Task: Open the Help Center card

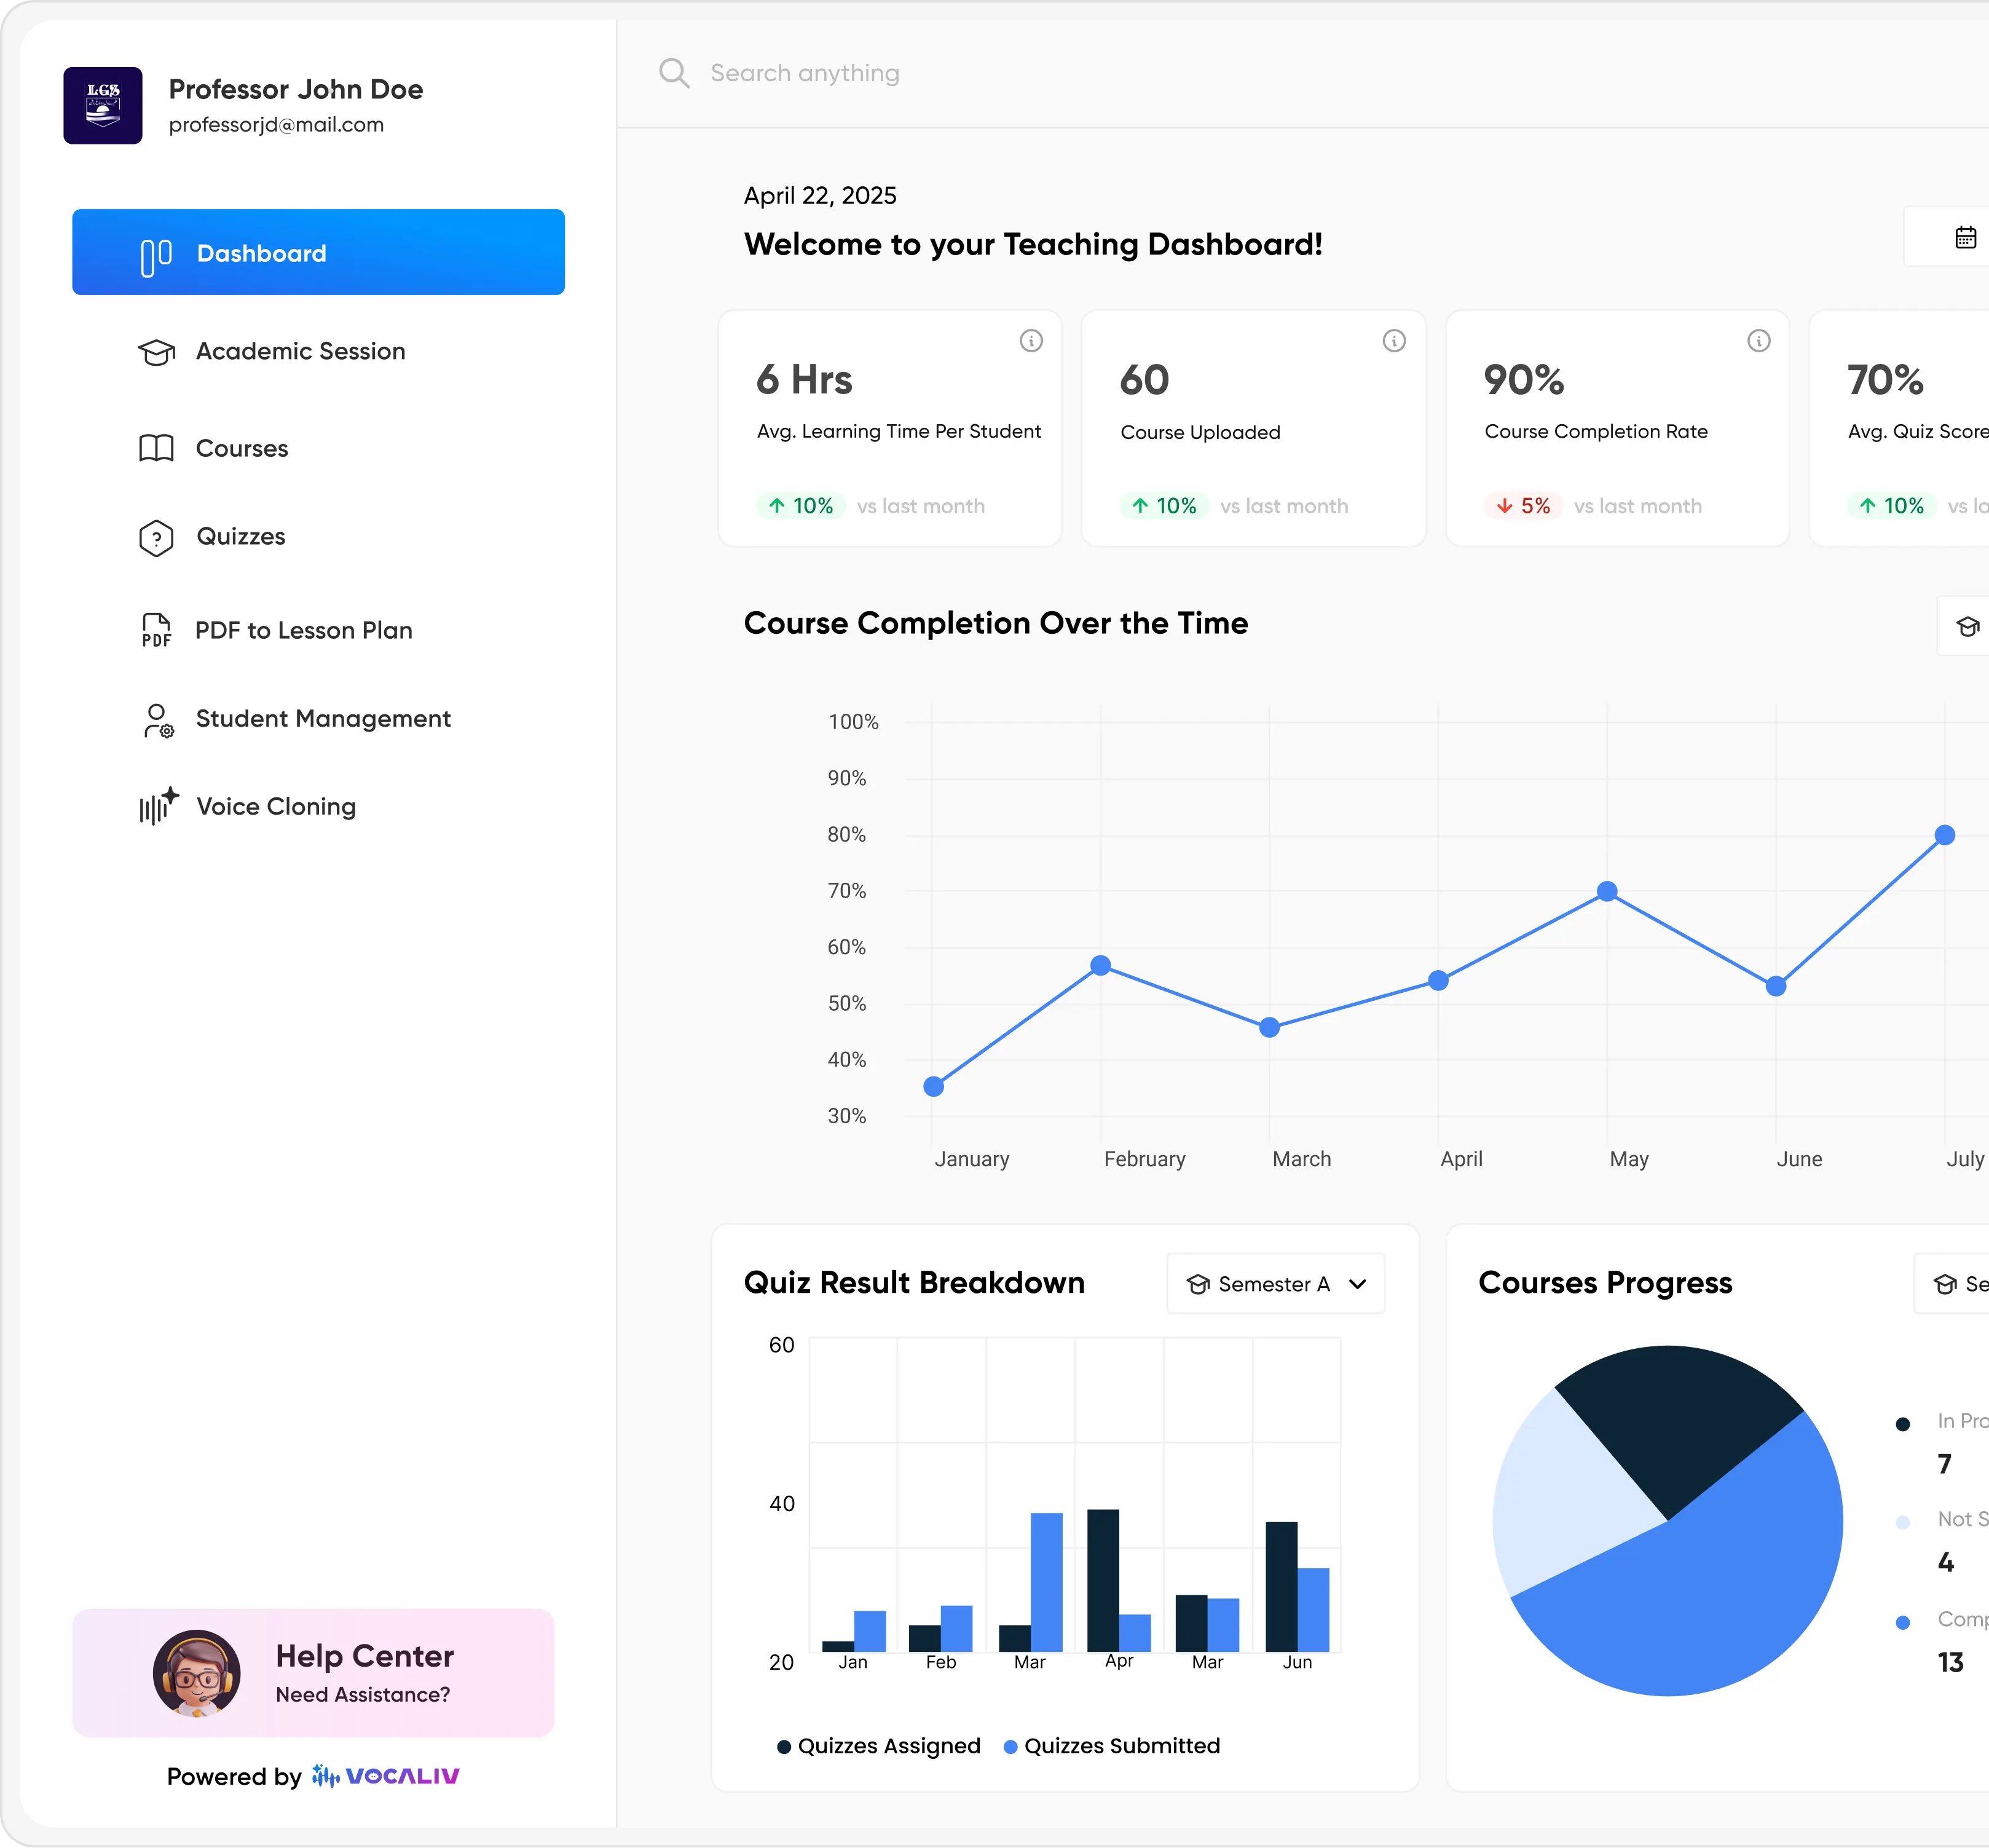Action: pos(313,1672)
